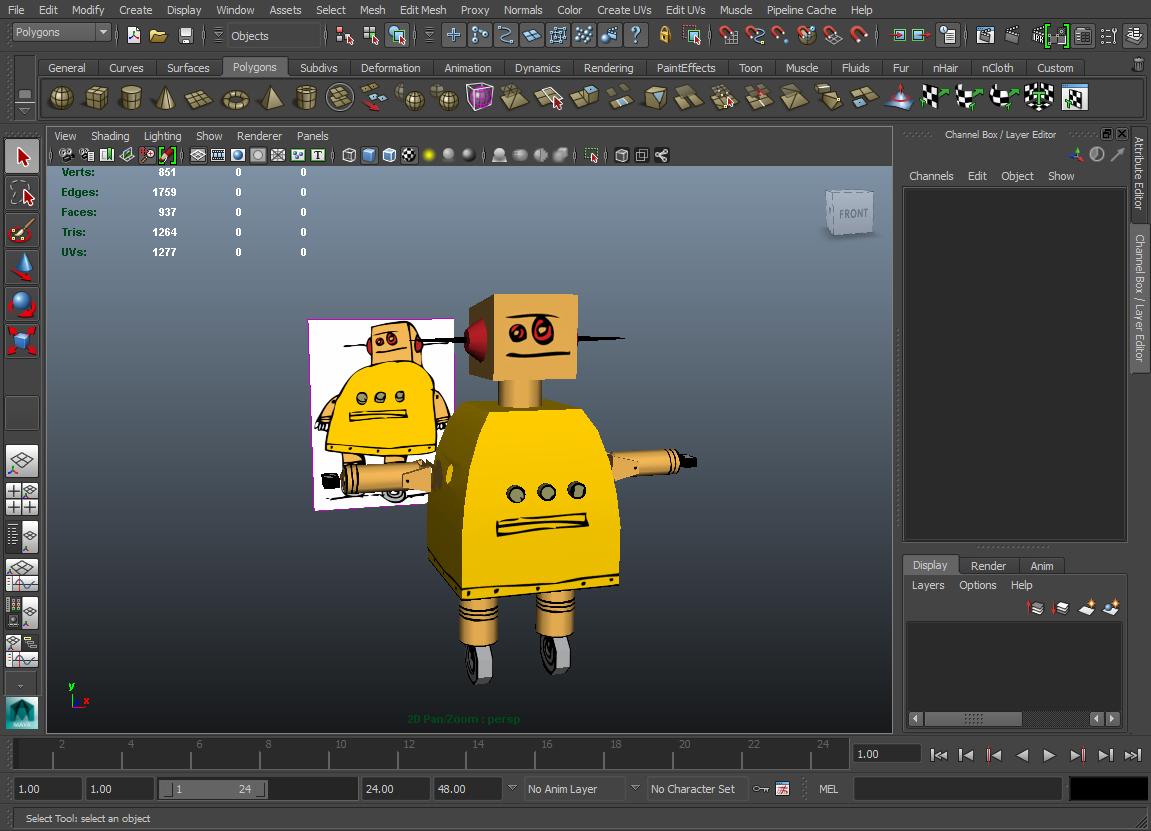Switch to the Rendering shelf tab
The image size is (1151, 831).
(608, 68)
